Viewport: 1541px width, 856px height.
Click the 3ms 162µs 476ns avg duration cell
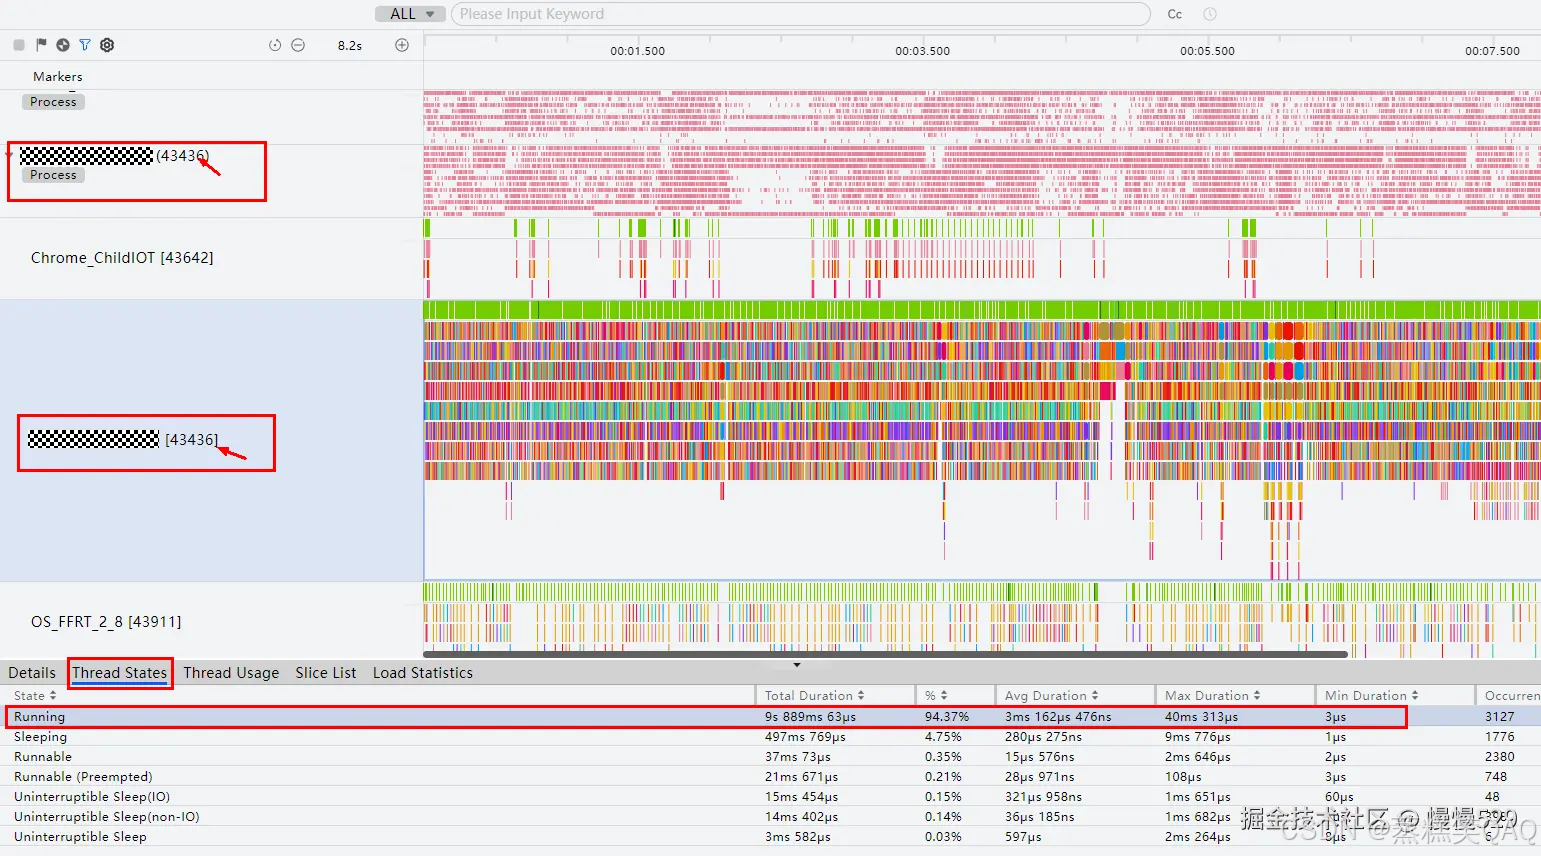coord(1058,717)
